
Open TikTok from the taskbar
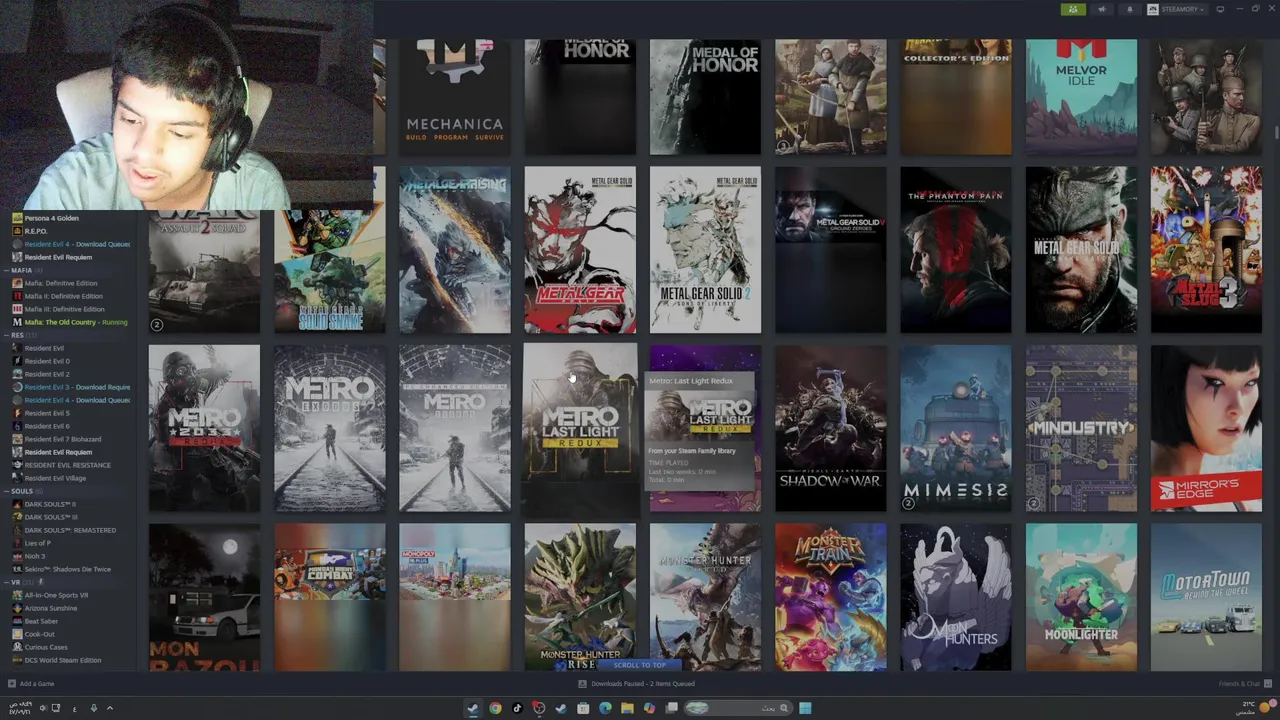click(517, 708)
